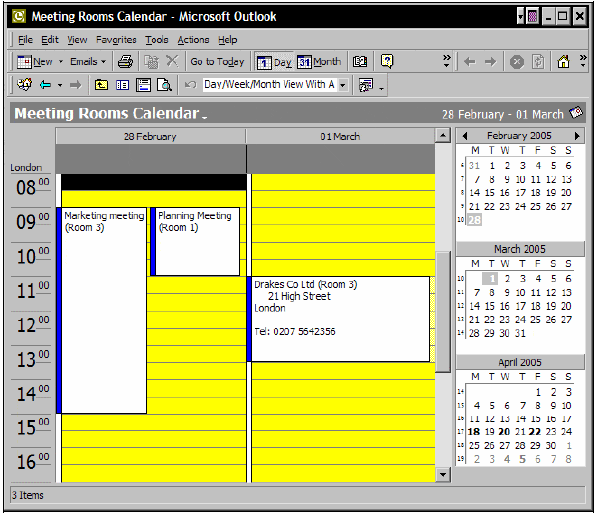Open the Actions menu
Screen dimensions: 595x513
[x=193, y=39]
